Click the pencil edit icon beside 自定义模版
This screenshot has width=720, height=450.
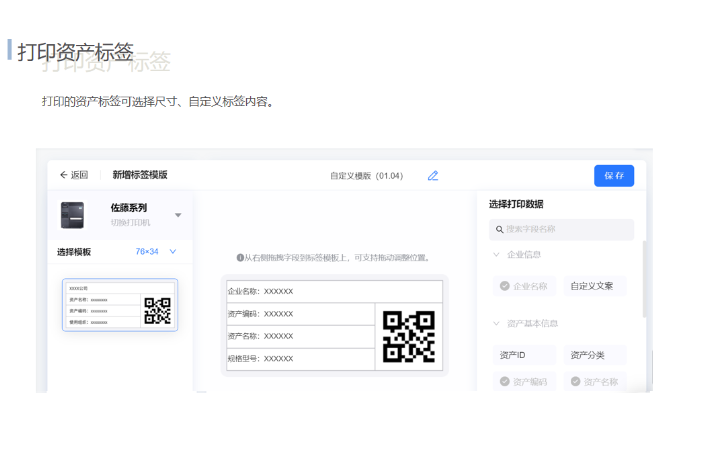433,176
